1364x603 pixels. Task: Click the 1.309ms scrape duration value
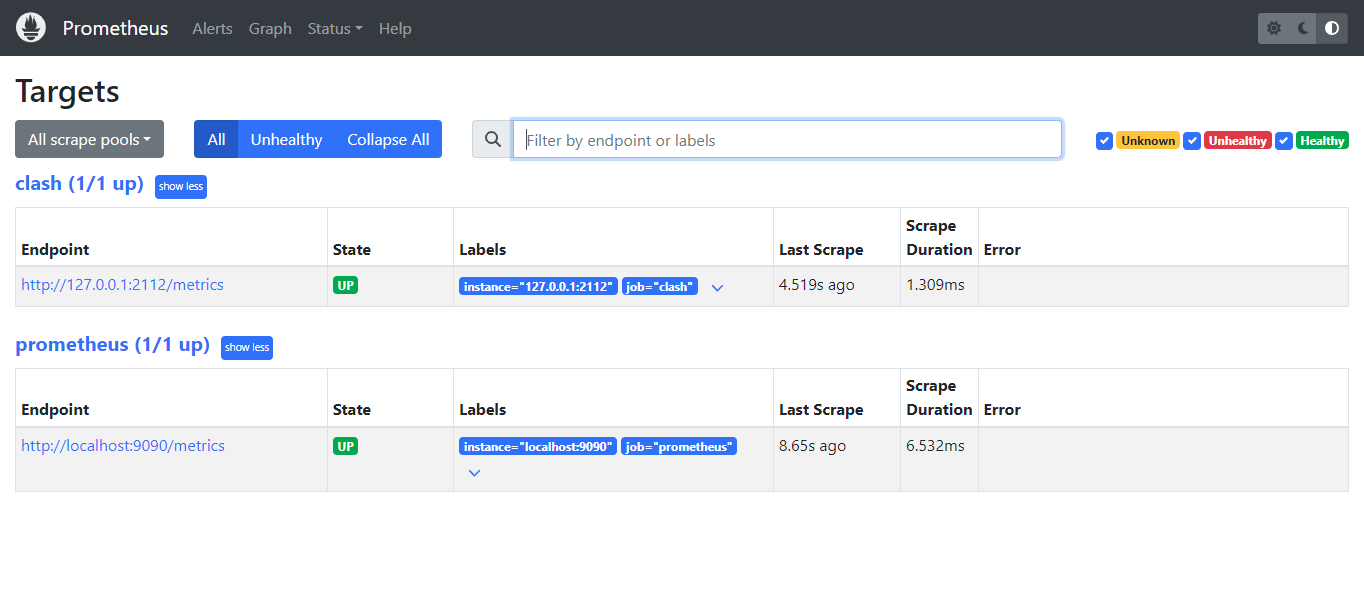[x=935, y=285]
